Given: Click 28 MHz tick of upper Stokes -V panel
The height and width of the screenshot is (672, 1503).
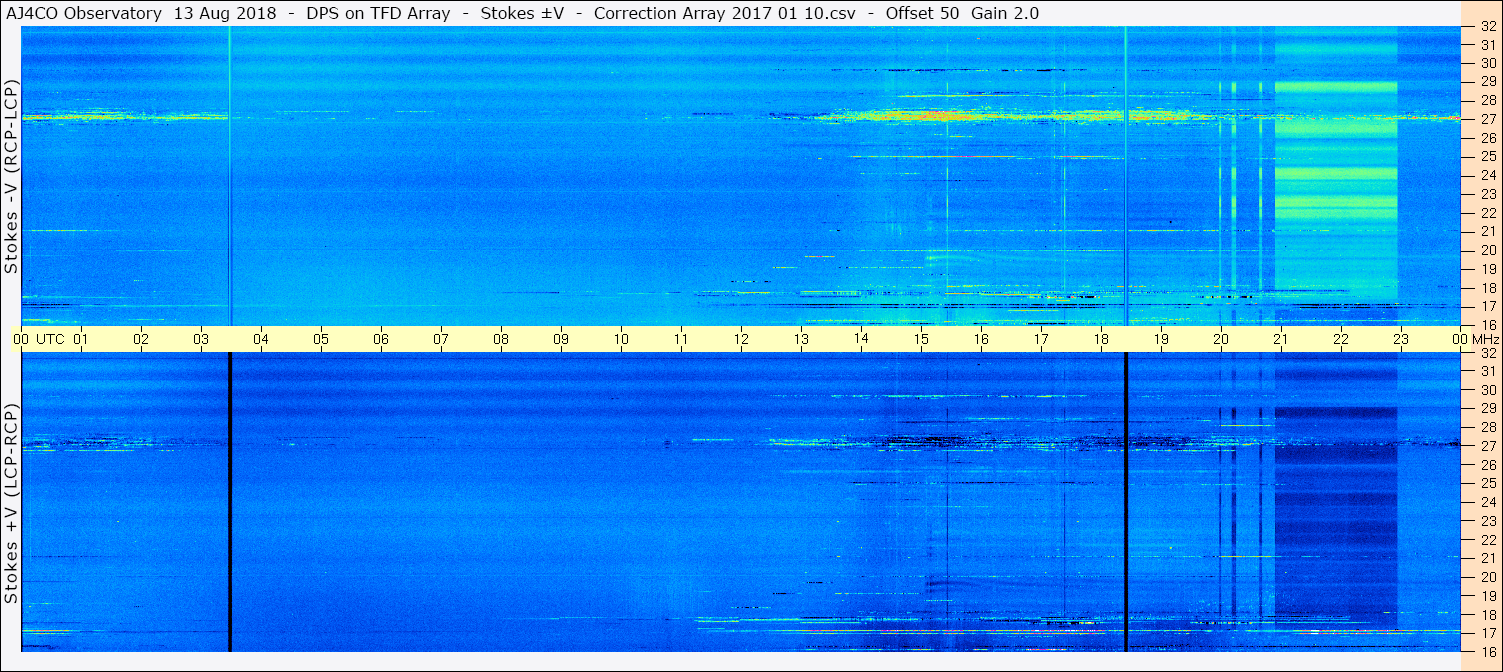Looking at the screenshot, I should pyautogui.click(x=1487, y=100).
